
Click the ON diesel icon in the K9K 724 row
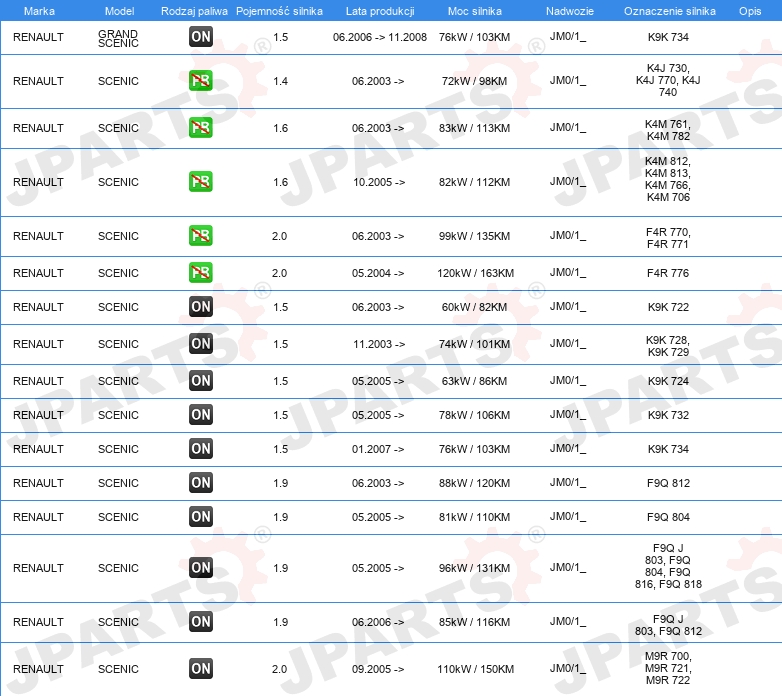tap(201, 380)
